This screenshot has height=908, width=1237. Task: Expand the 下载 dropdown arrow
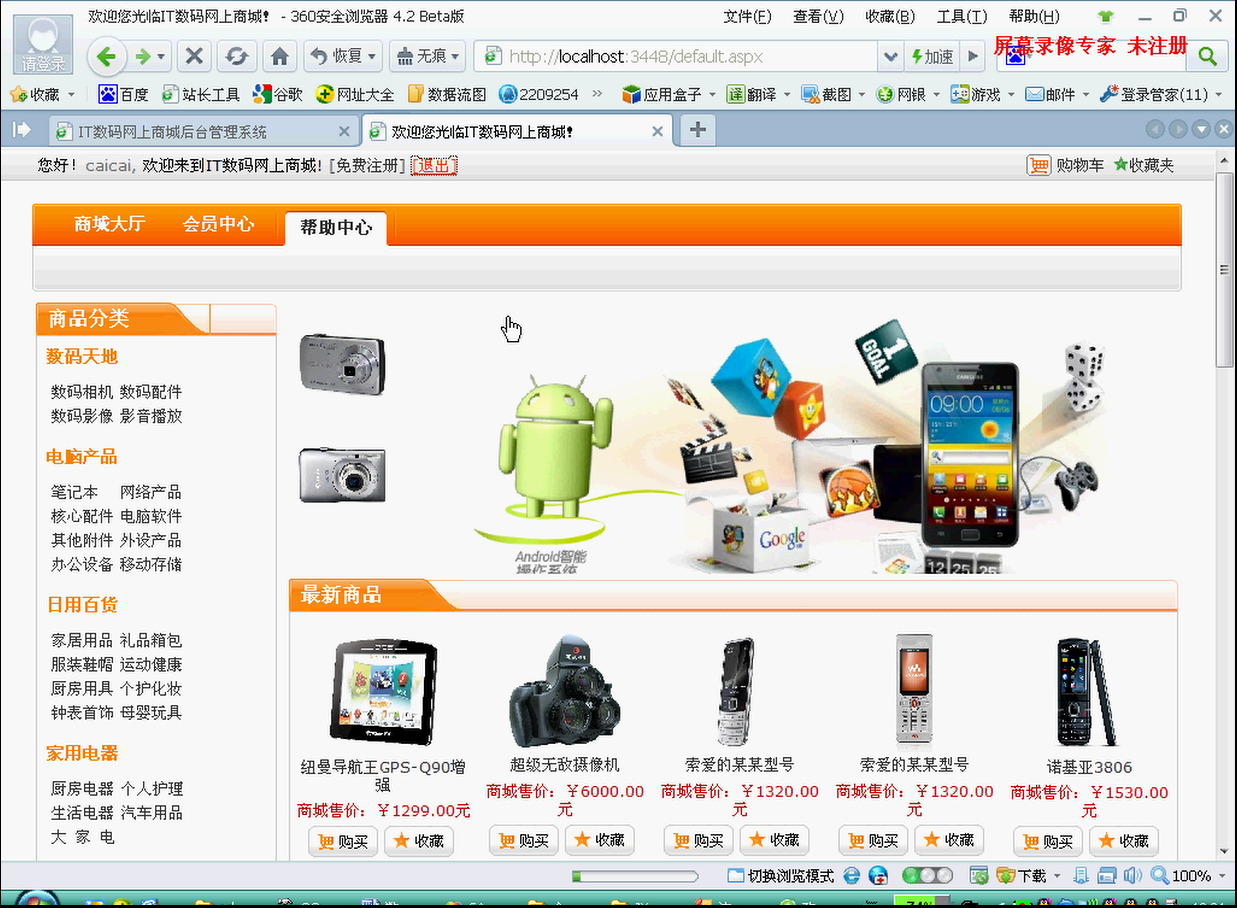click(x=1056, y=877)
